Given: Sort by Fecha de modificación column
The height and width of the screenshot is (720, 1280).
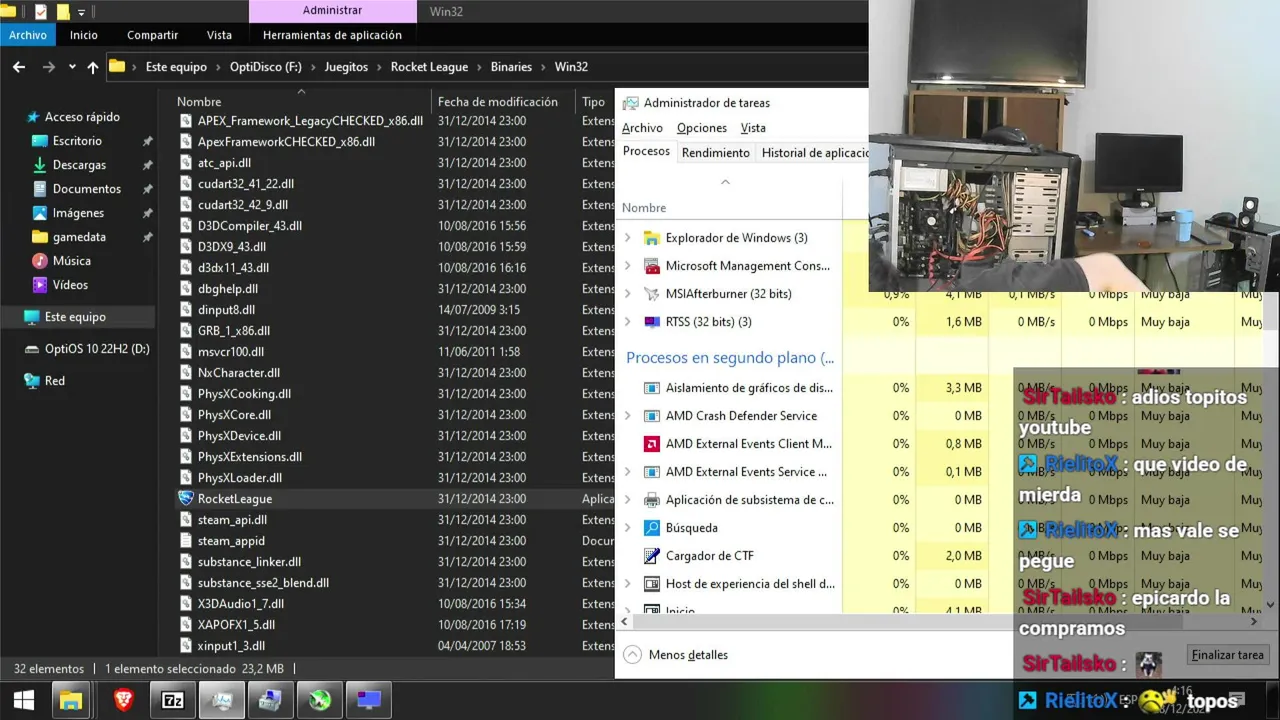Looking at the screenshot, I should tap(497, 102).
